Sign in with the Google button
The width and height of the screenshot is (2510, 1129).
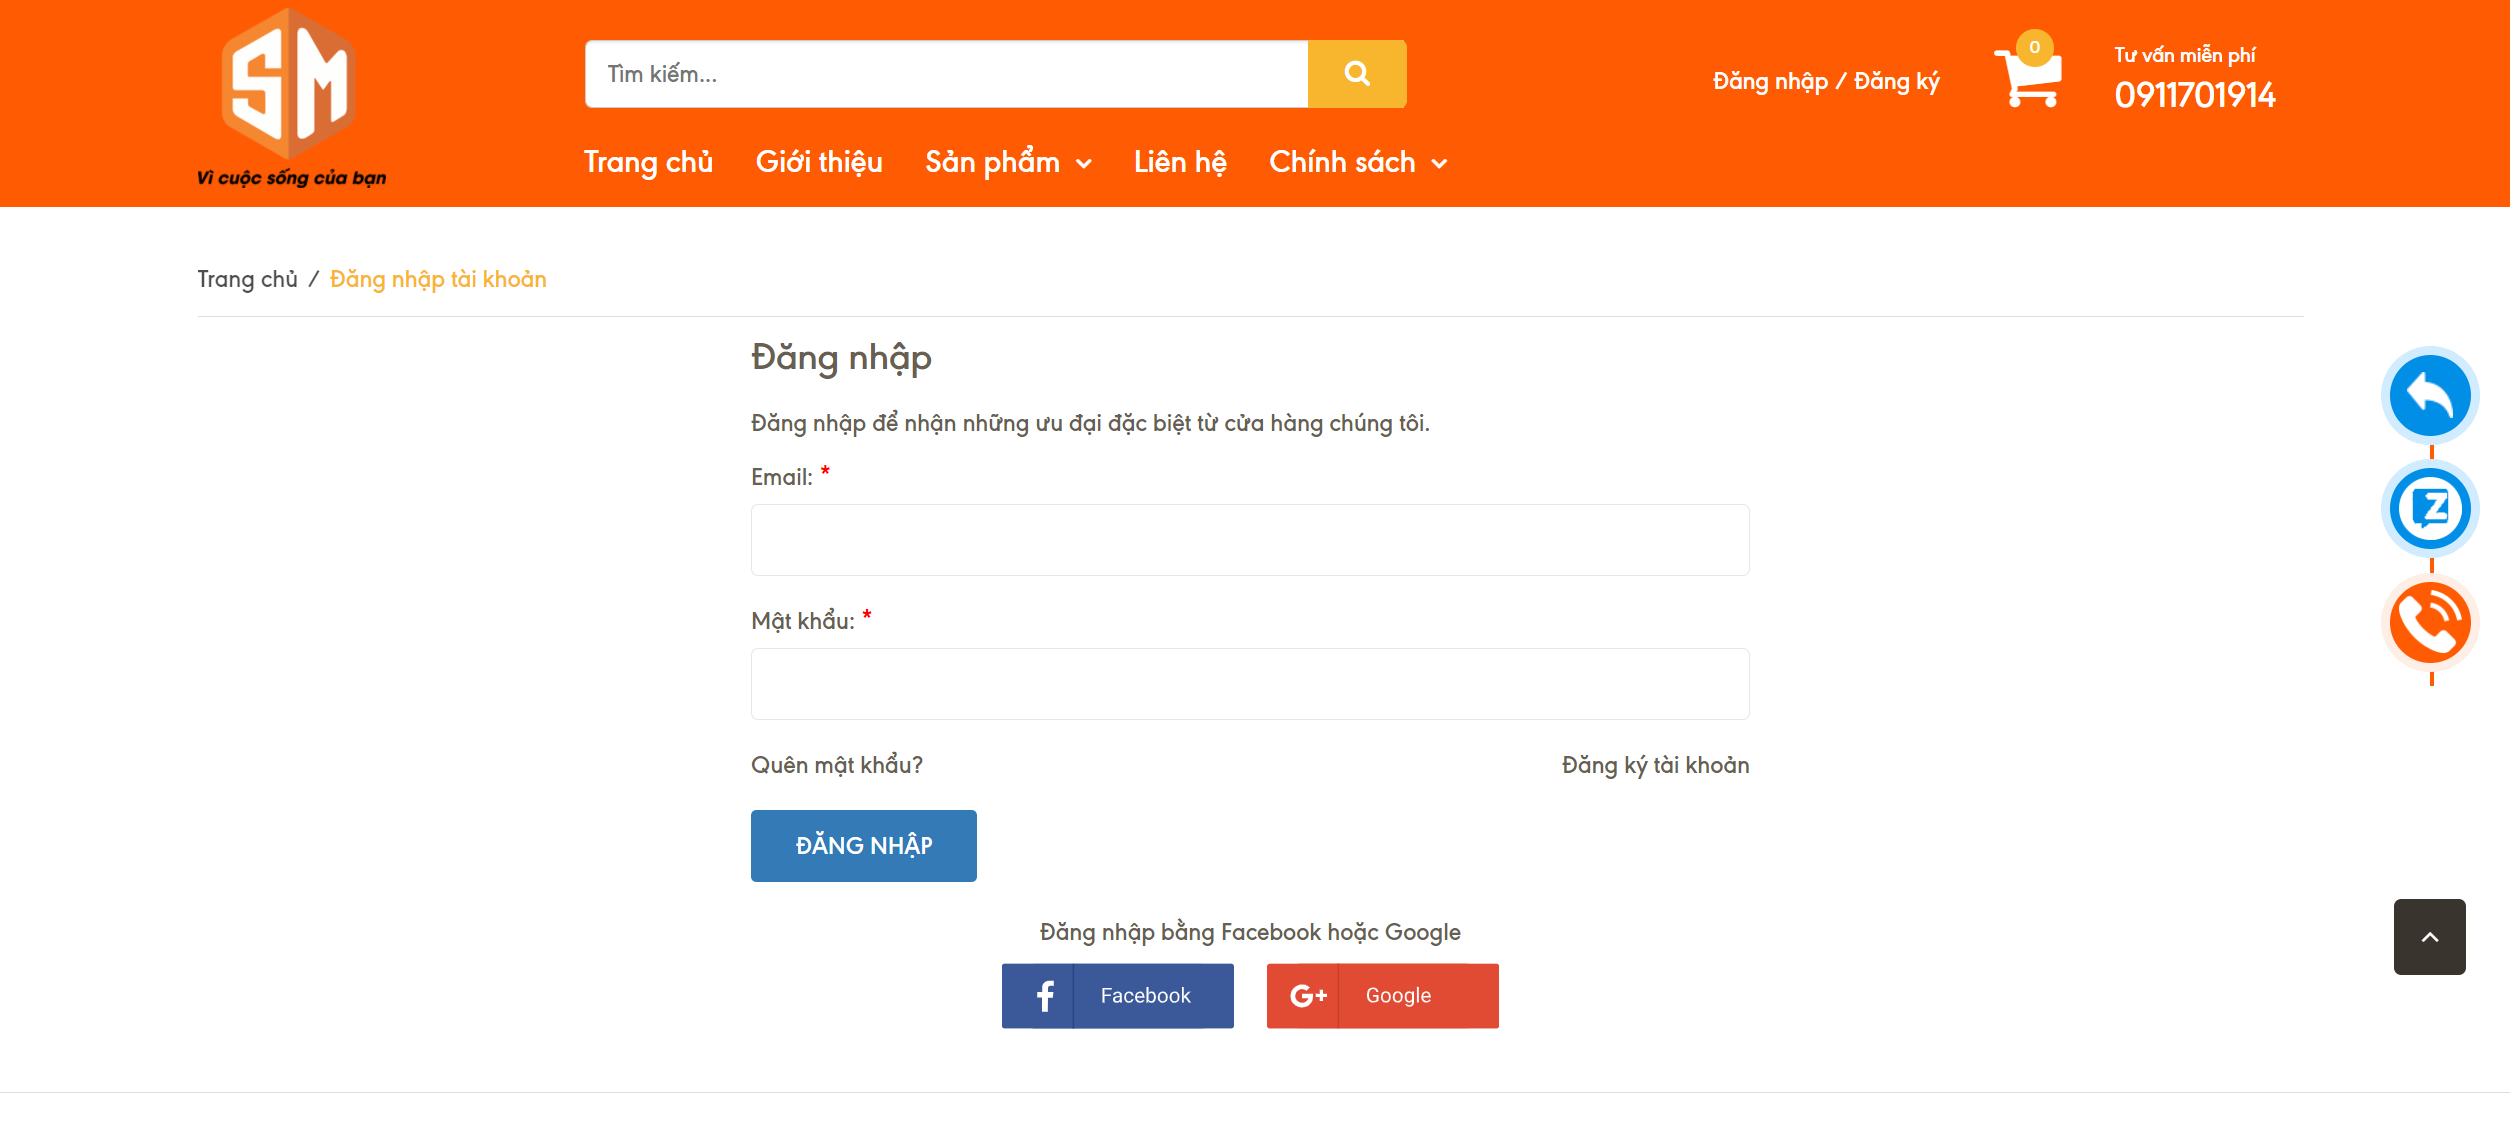click(1382, 996)
